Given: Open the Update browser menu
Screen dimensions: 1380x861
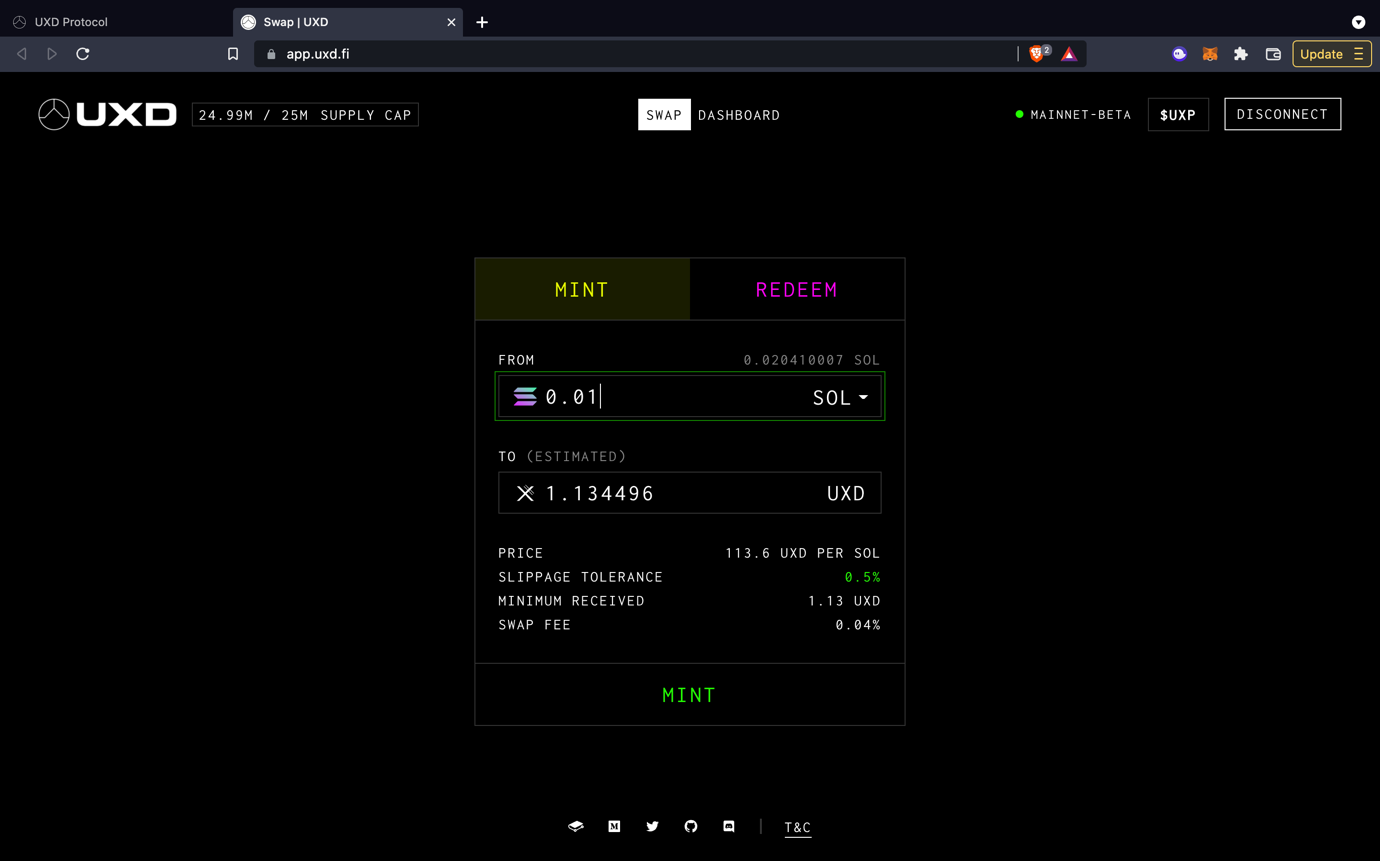Looking at the screenshot, I should [x=1332, y=54].
